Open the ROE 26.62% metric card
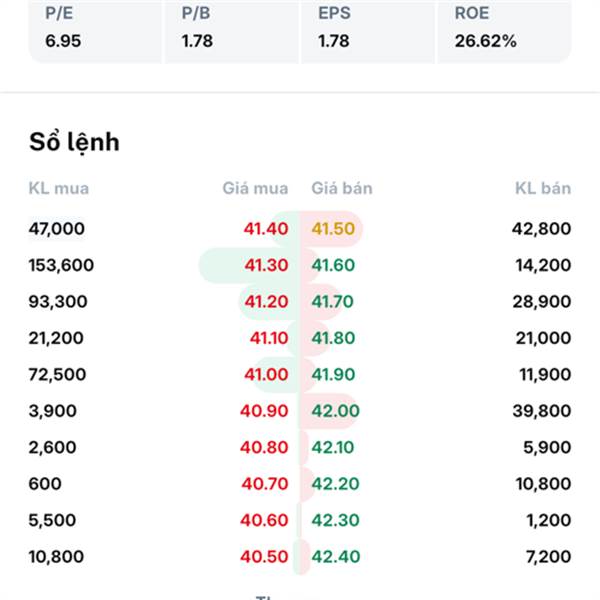This screenshot has width=600, height=600. (x=503, y=29)
